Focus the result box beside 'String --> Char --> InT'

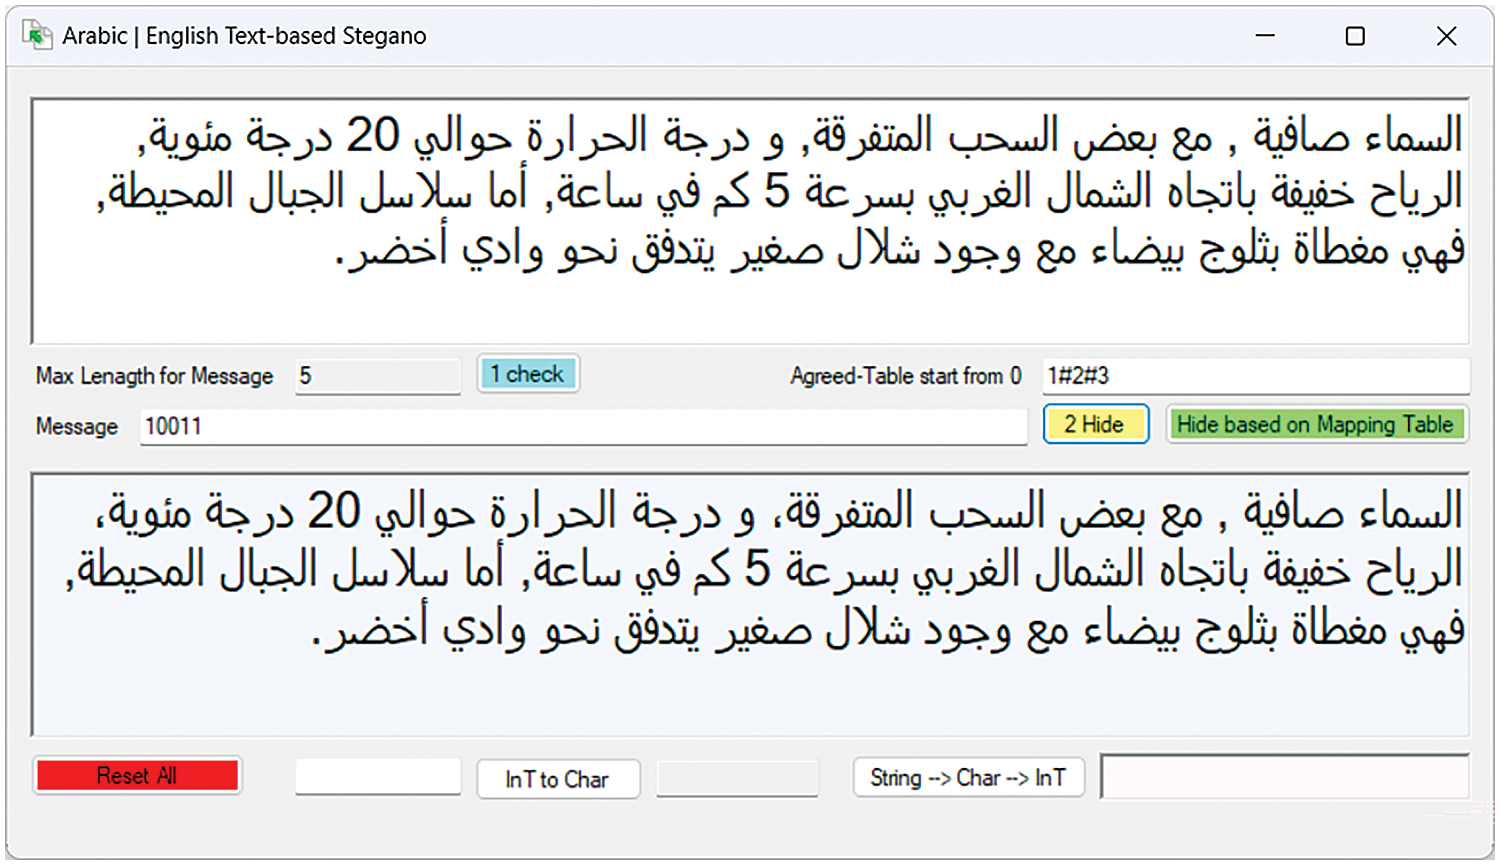point(1284,777)
